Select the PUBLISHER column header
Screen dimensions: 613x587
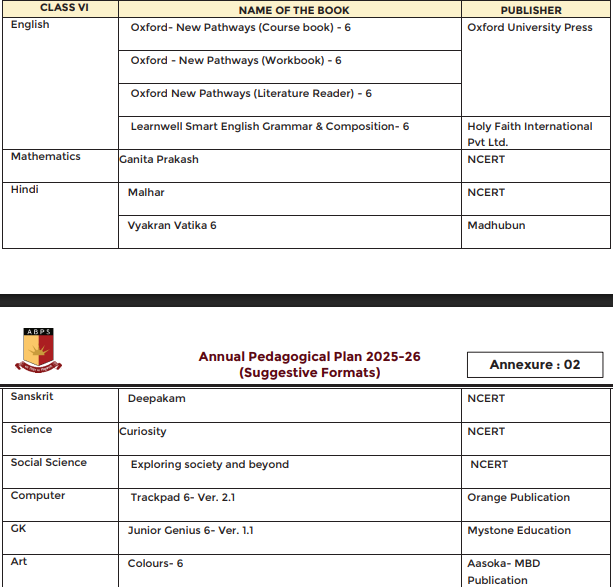pyautogui.click(x=537, y=10)
